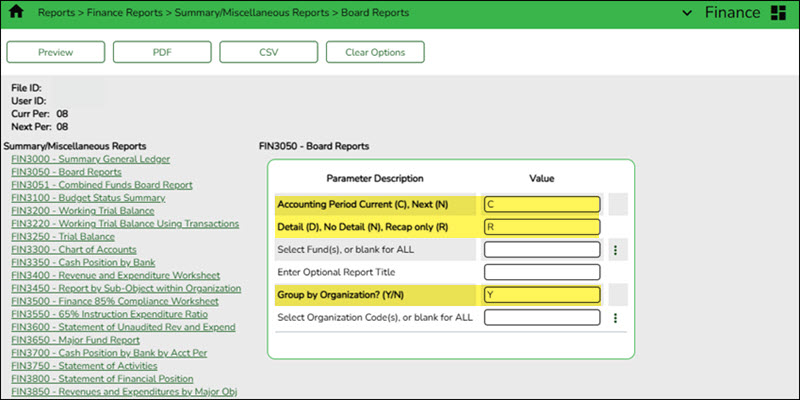Focus the Select Organization Code(s) input
Screen dimensions: 800x400
click(541, 318)
